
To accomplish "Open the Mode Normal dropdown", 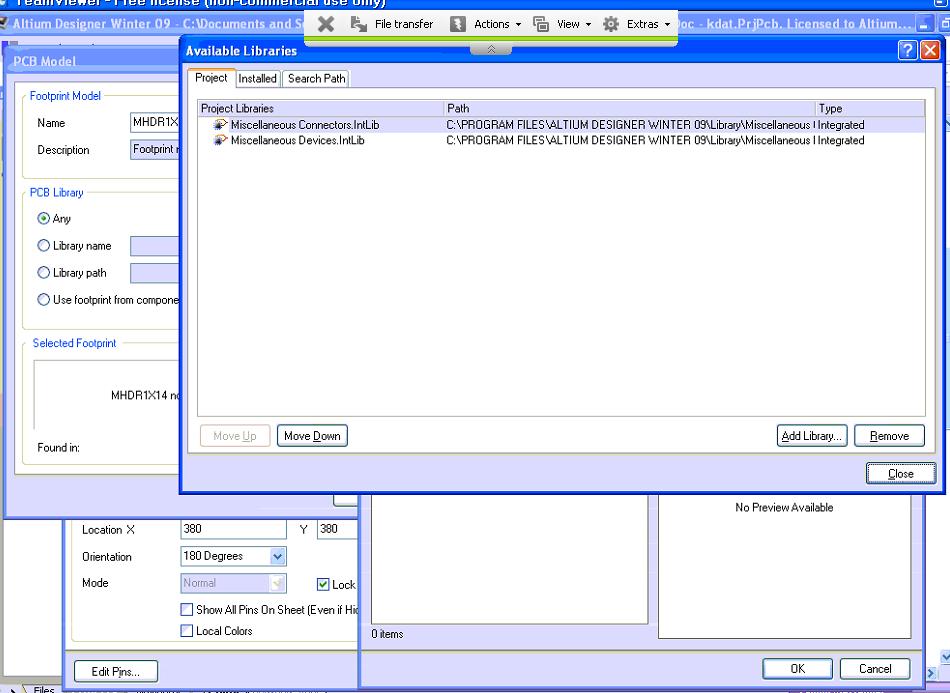I will [277, 583].
